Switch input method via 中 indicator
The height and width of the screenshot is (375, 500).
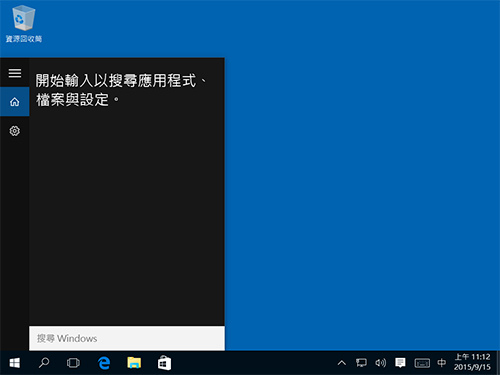pos(442,363)
